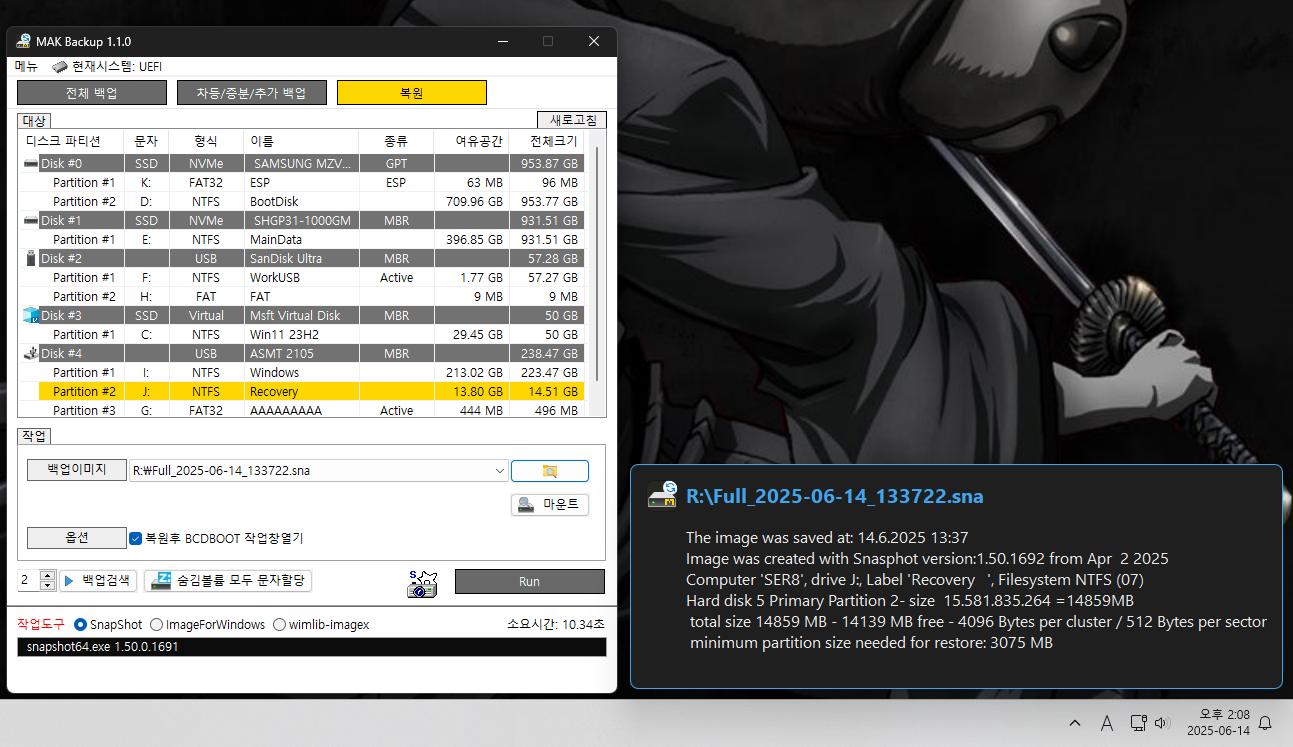Click the R:\Full_2025-06-14_133722.sna popup title
1293x747 pixels.
point(834,496)
